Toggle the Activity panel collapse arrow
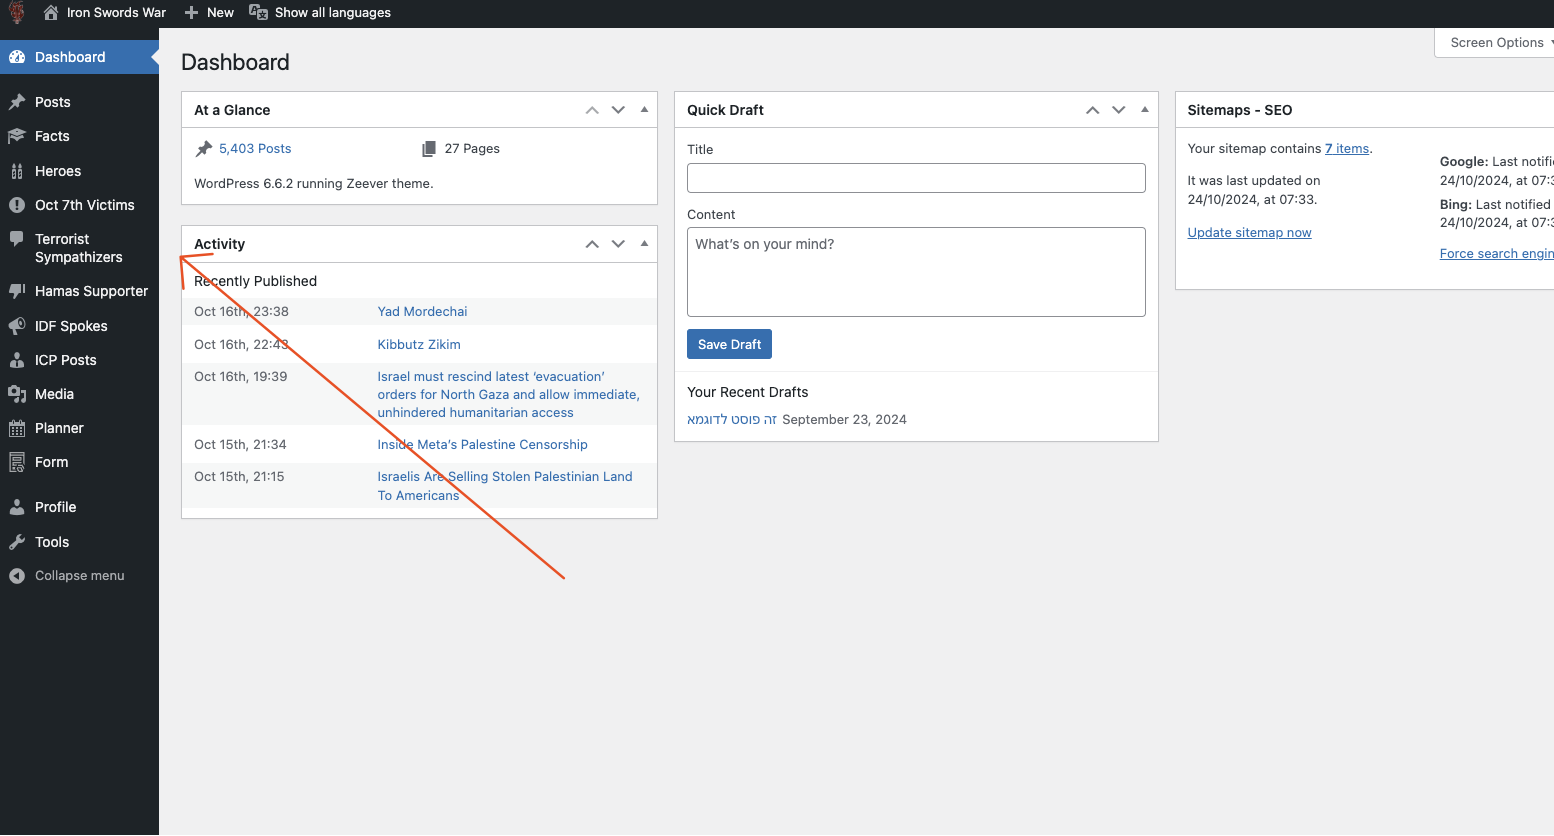Viewport: 1554px width, 836px height. pos(644,244)
